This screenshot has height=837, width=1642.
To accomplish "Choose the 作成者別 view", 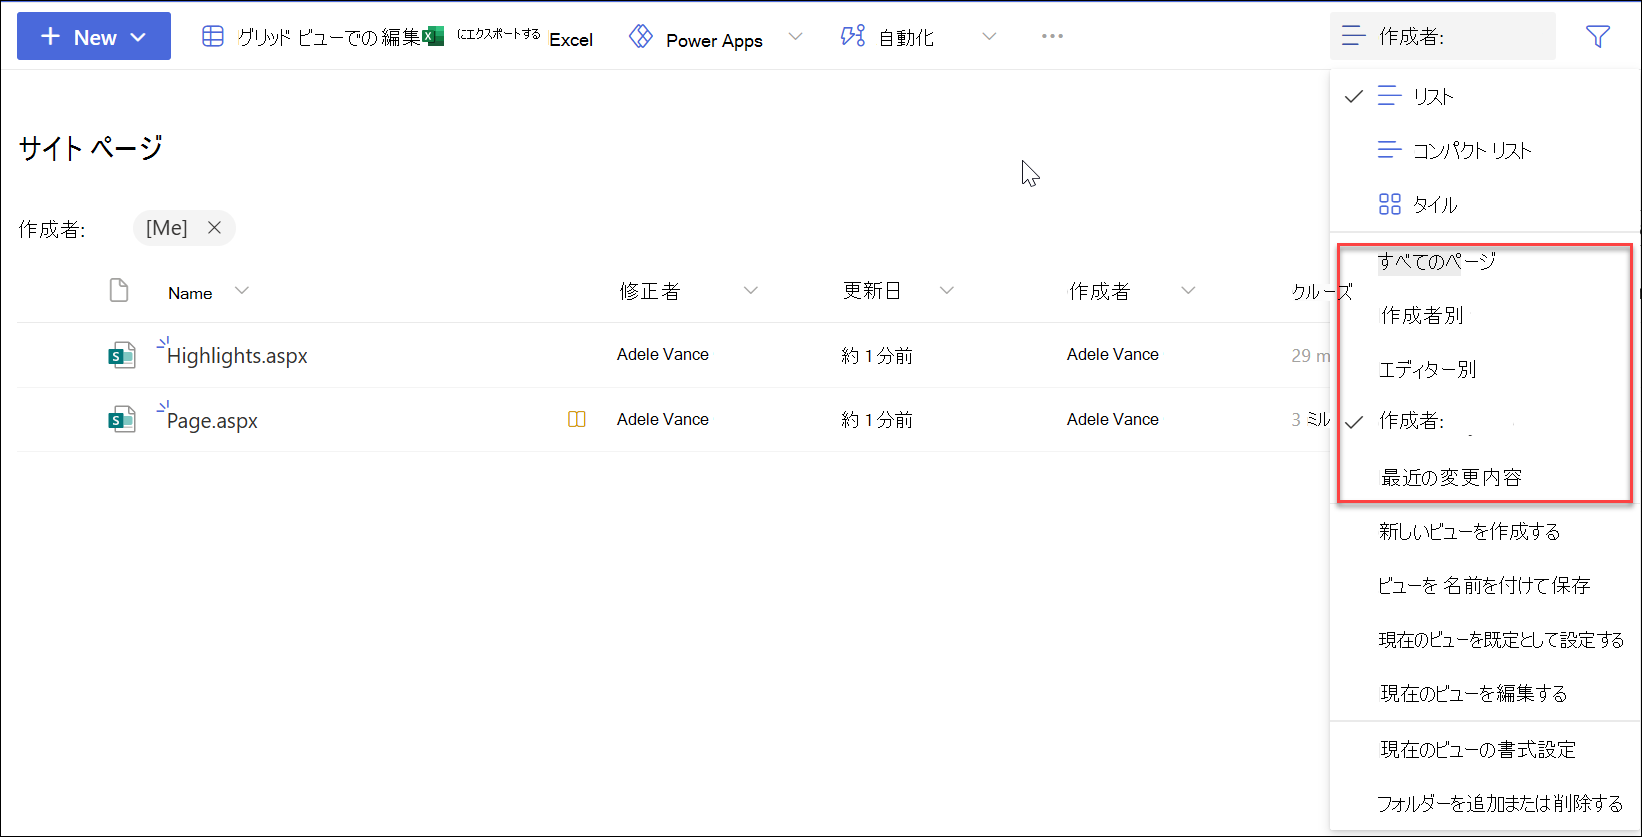I will click(1422, 315).
